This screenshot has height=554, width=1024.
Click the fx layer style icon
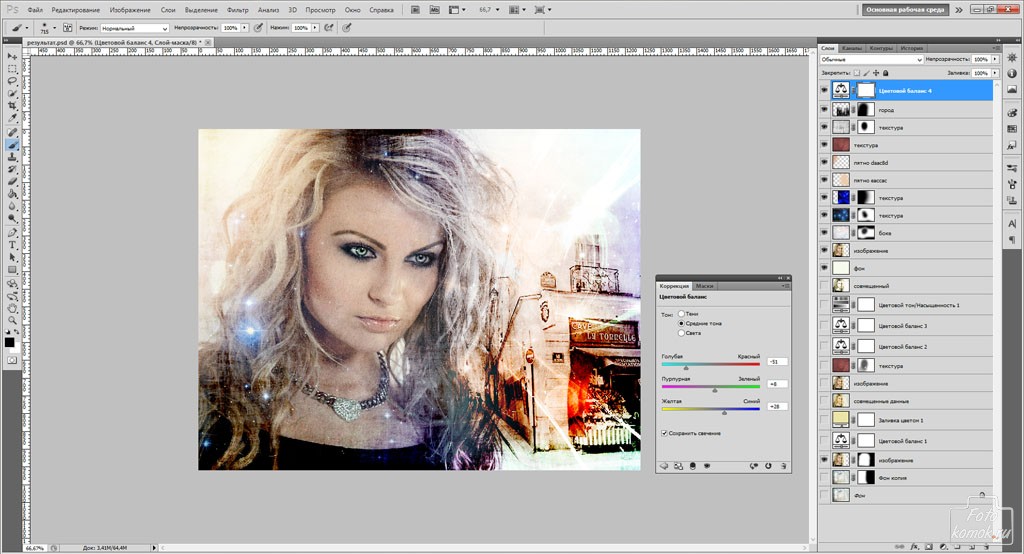coord(914,546)
